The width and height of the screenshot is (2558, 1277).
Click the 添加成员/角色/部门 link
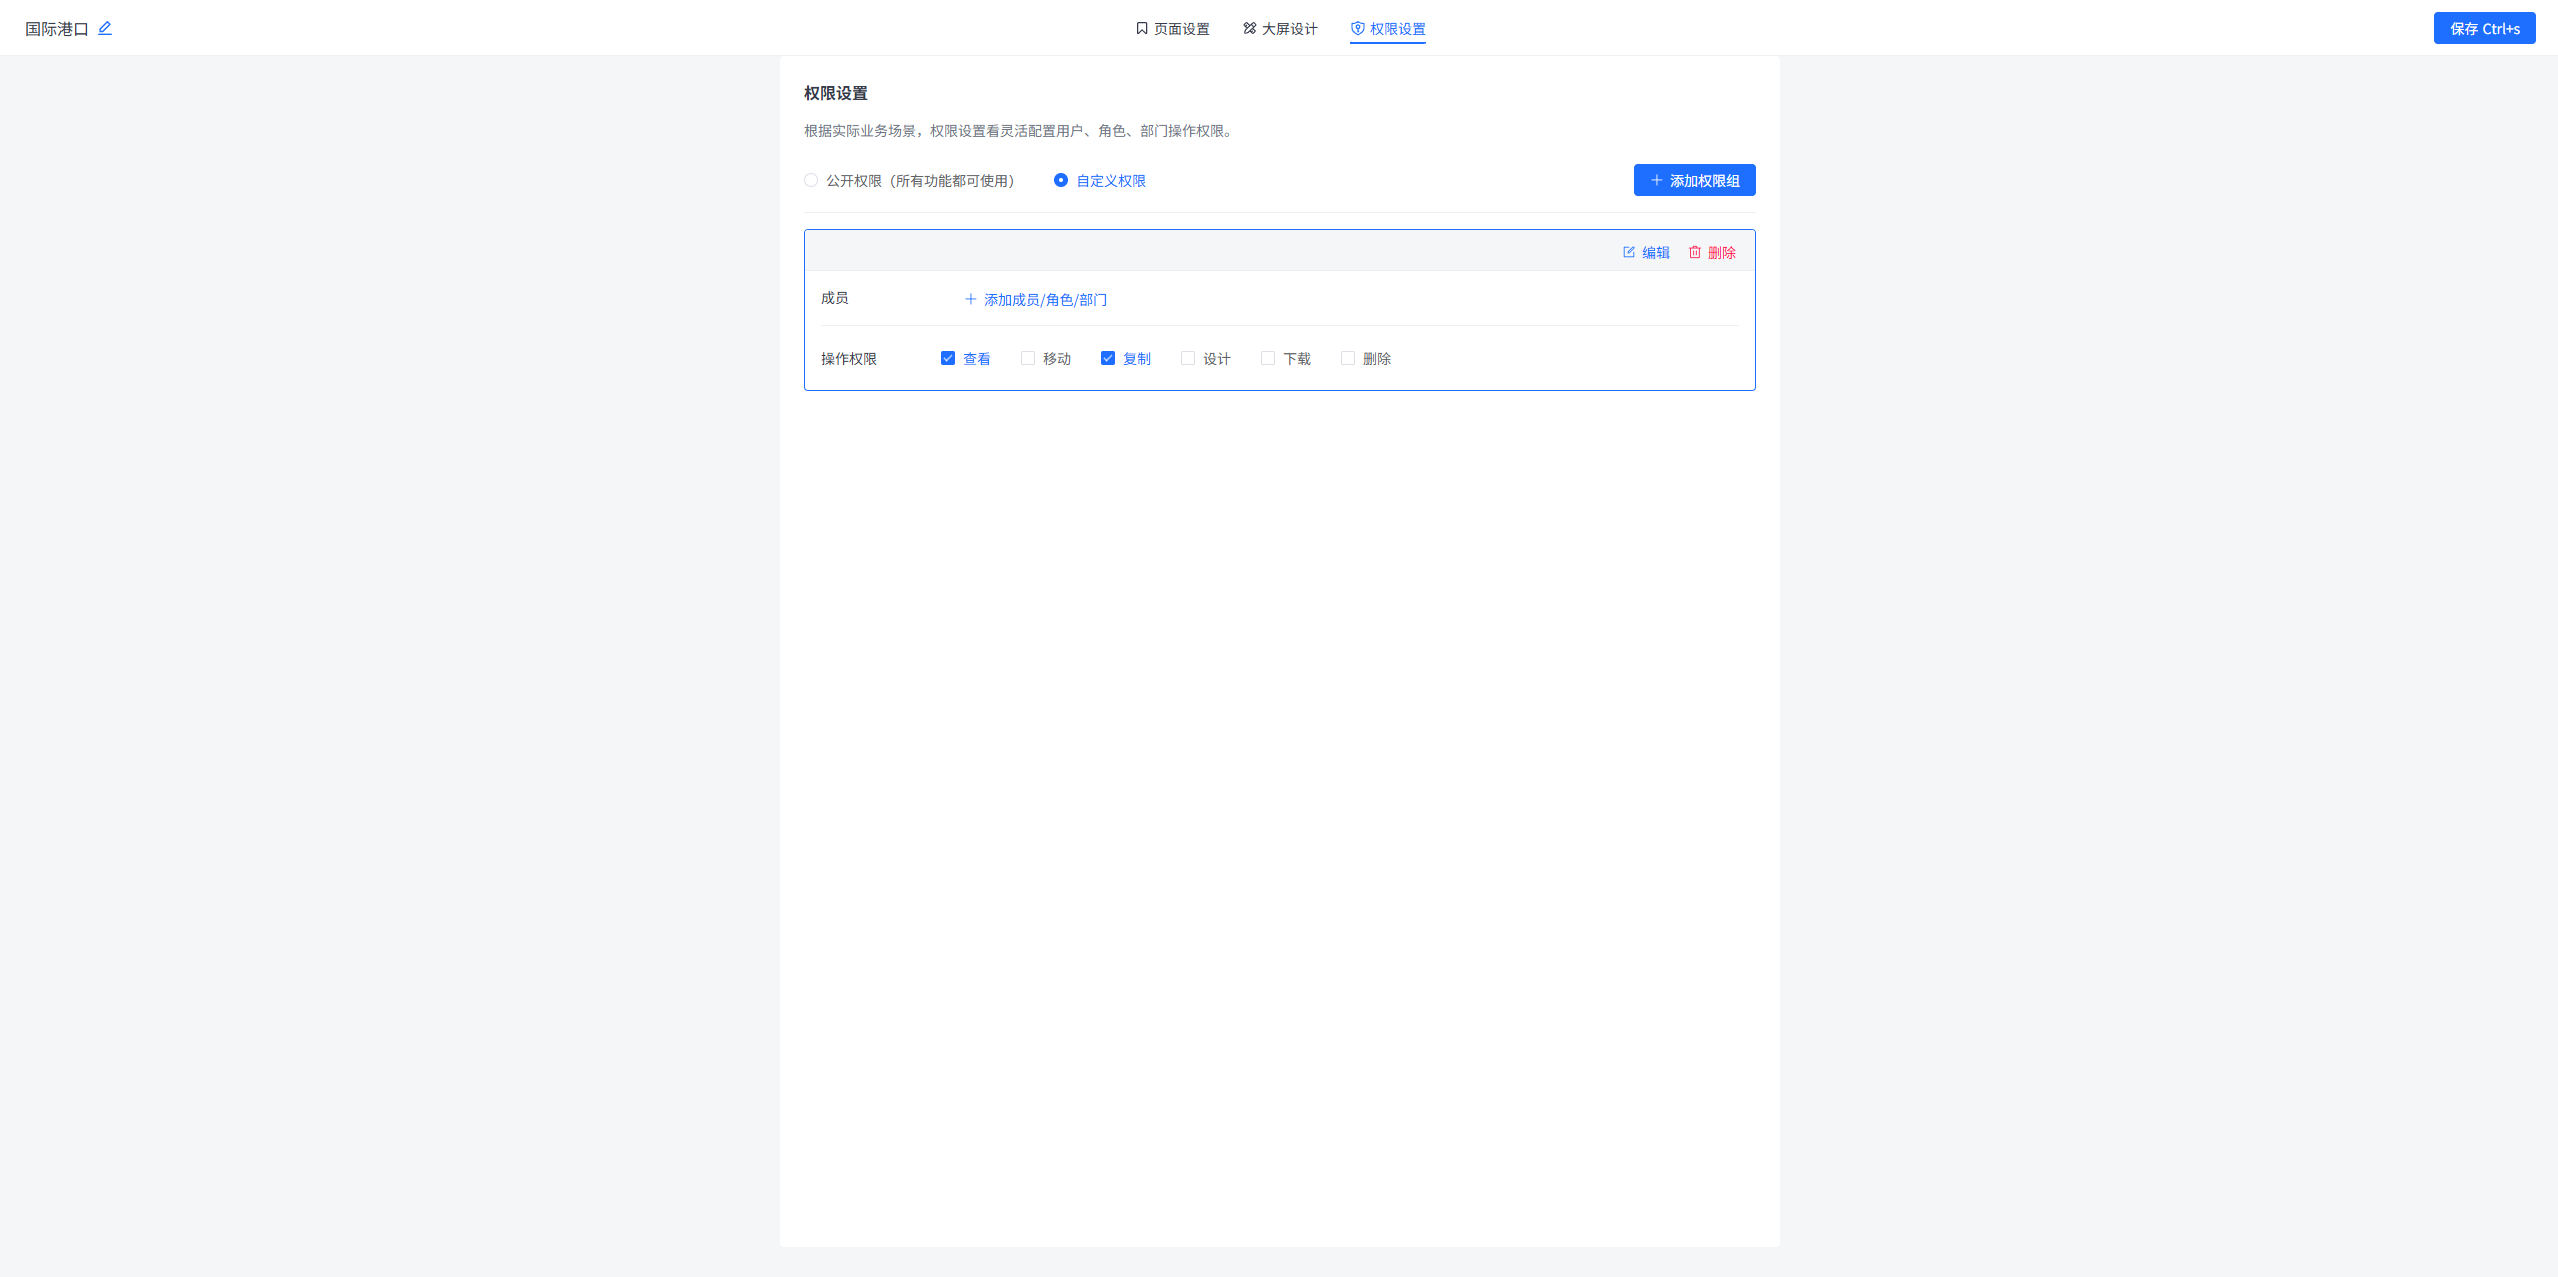pyautogui.click(x=1045, y=300)
